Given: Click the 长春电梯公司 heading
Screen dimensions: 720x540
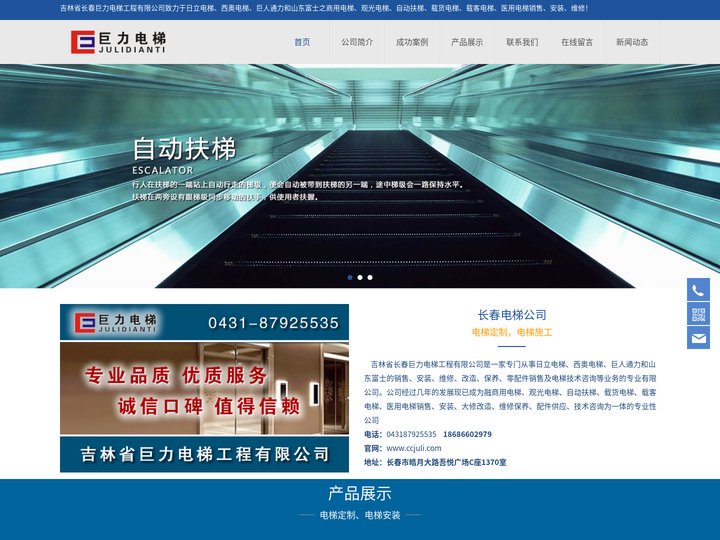Looking at the screenshot, I should [512, 315].
